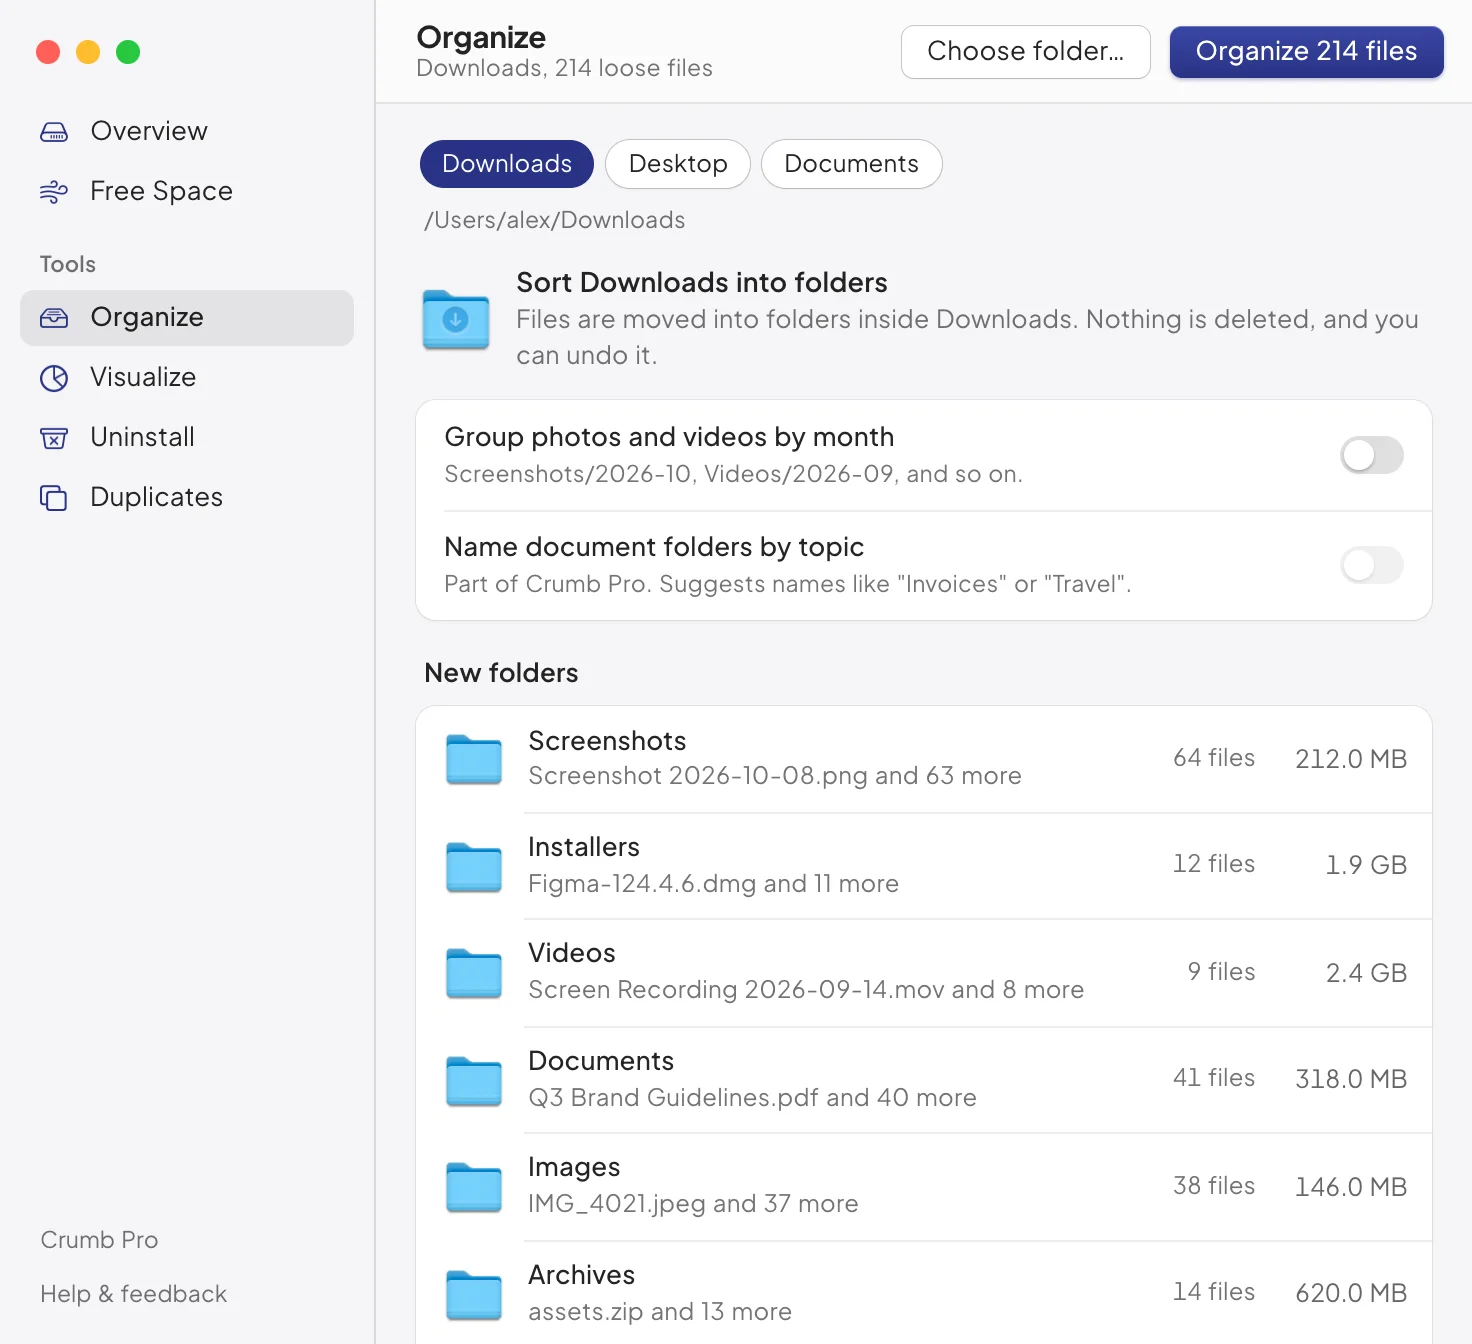This screenshot has height=1344, width=1472.
Task: Click 'Screen Recording 2026-09-14.mov and 8 more'
Action: click(x=806, y=990)
